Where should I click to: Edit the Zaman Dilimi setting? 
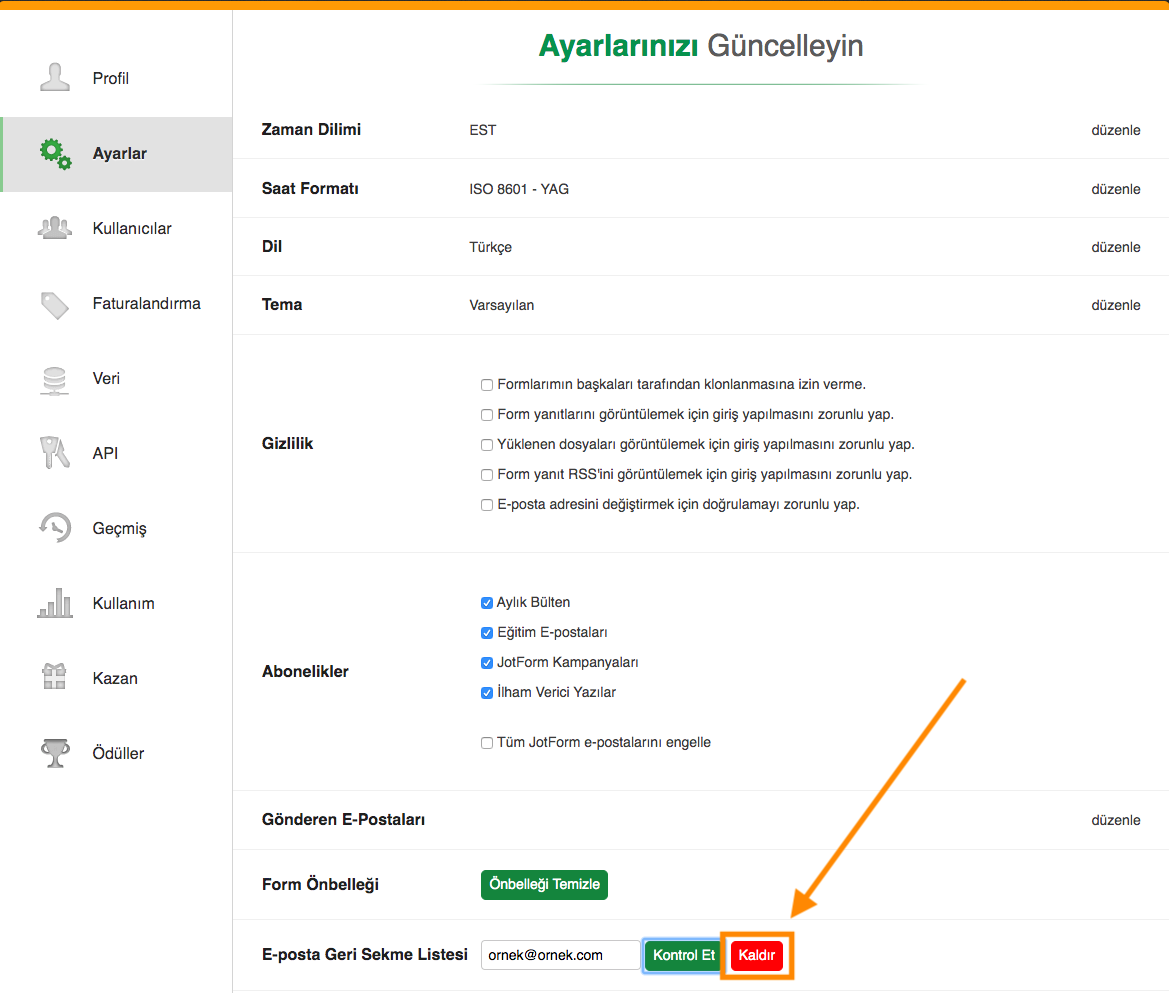(x=1115, y=130)
